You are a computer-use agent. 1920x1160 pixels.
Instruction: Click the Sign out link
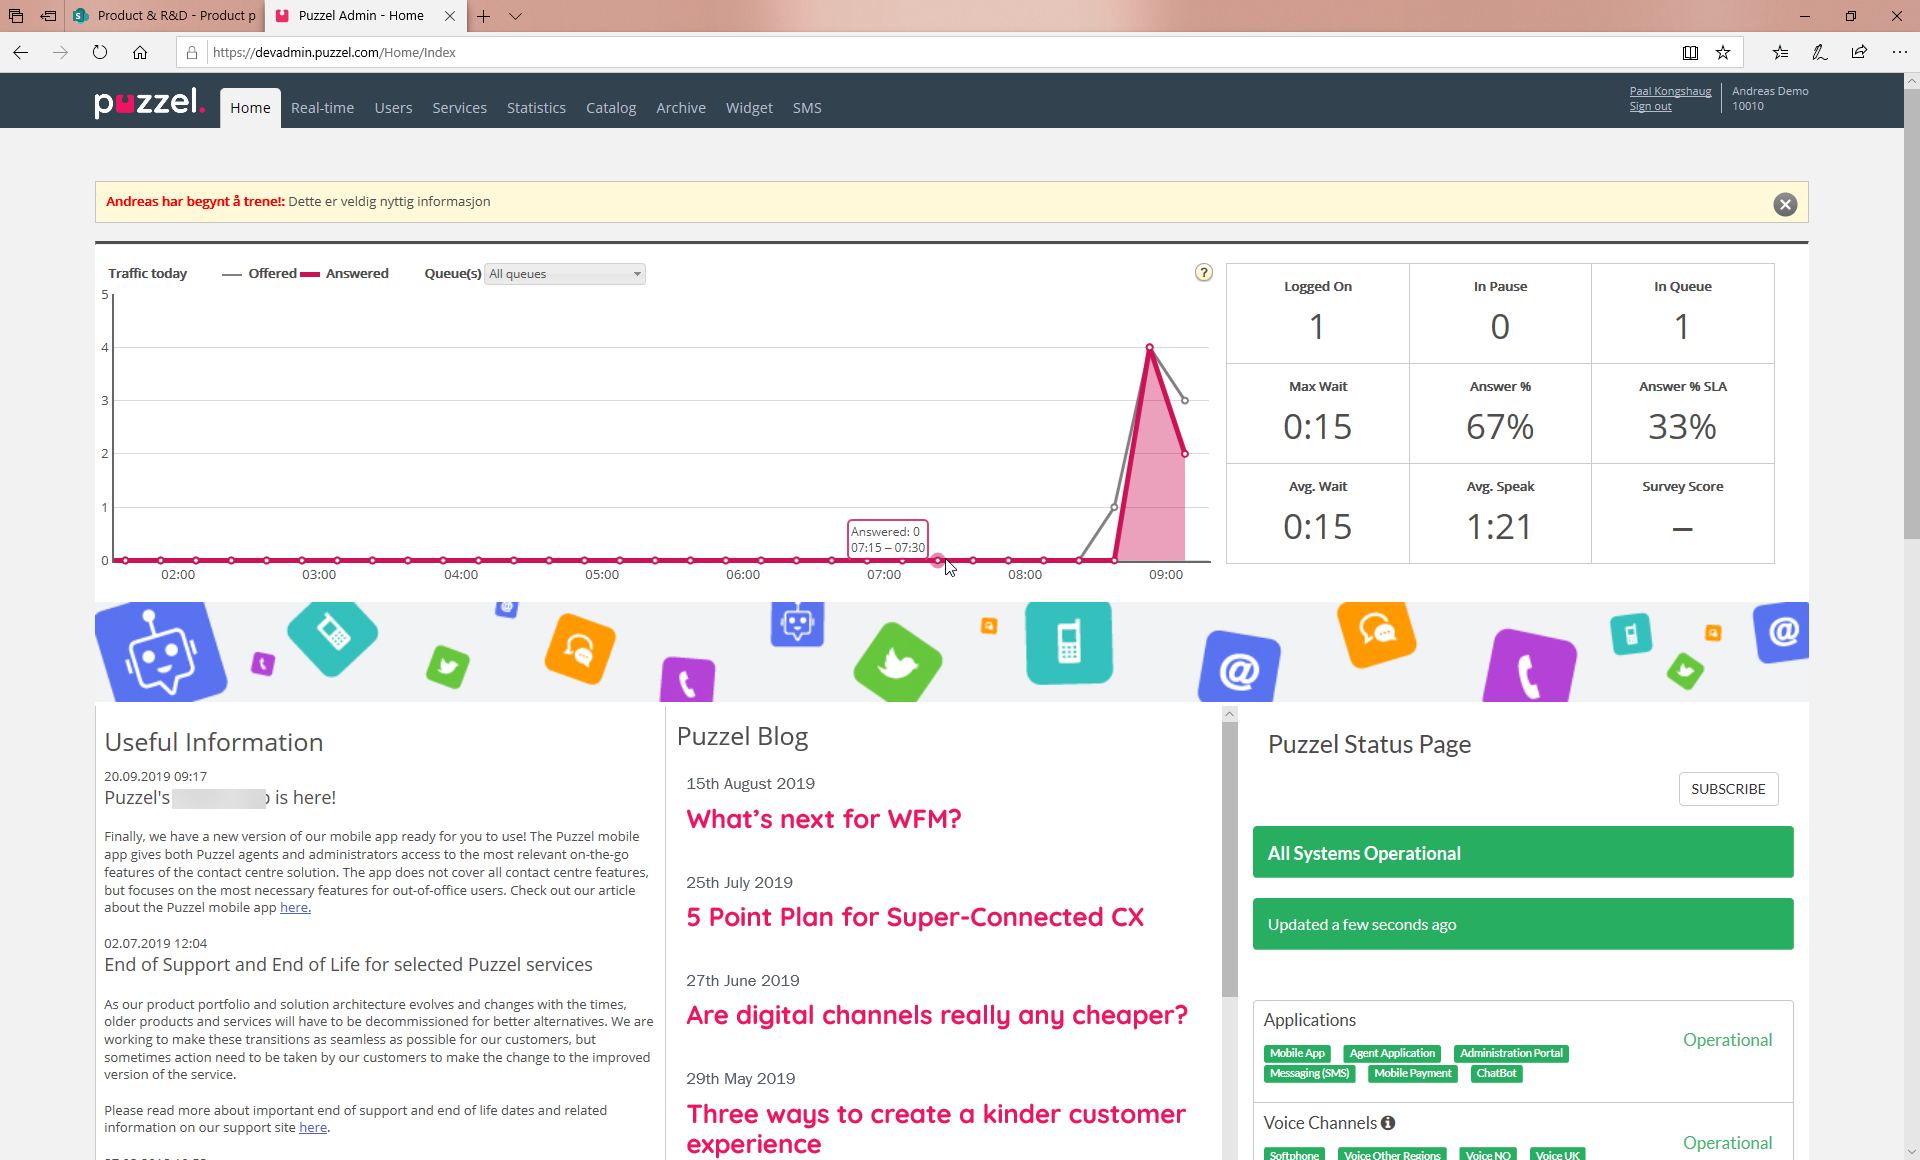(x=1650, y=107)
